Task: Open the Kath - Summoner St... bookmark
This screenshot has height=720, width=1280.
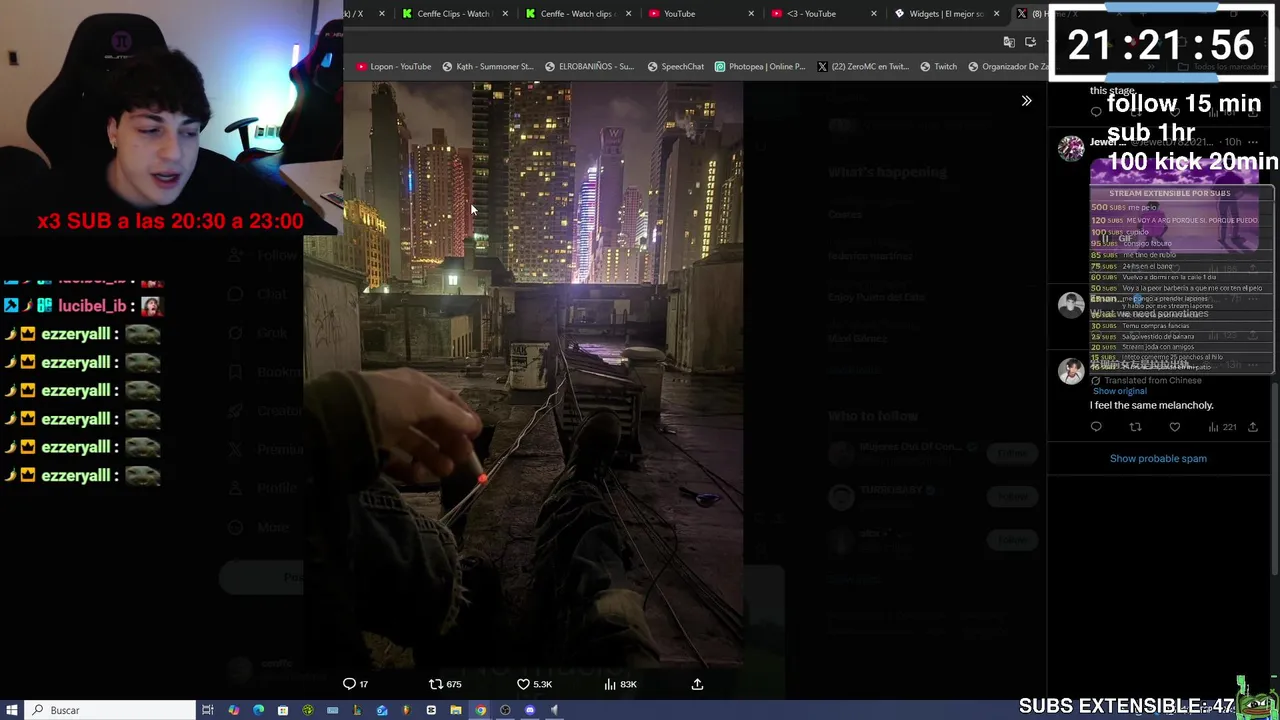Action: [x=487, y=67]
